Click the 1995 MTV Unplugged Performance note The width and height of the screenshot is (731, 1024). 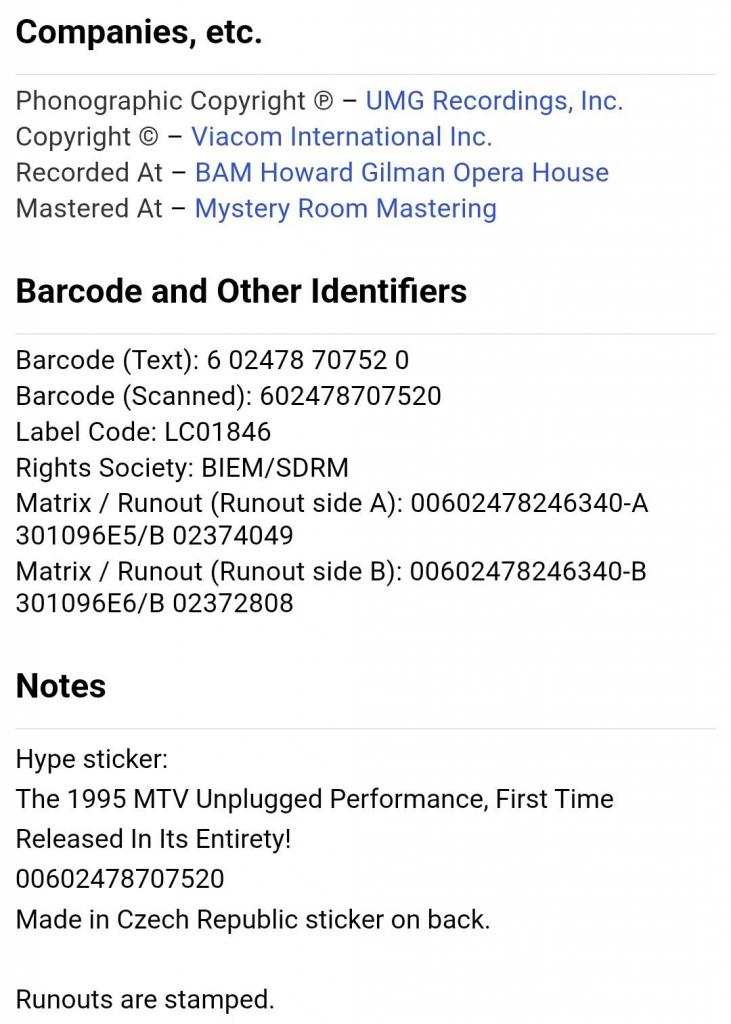point(314,799)
